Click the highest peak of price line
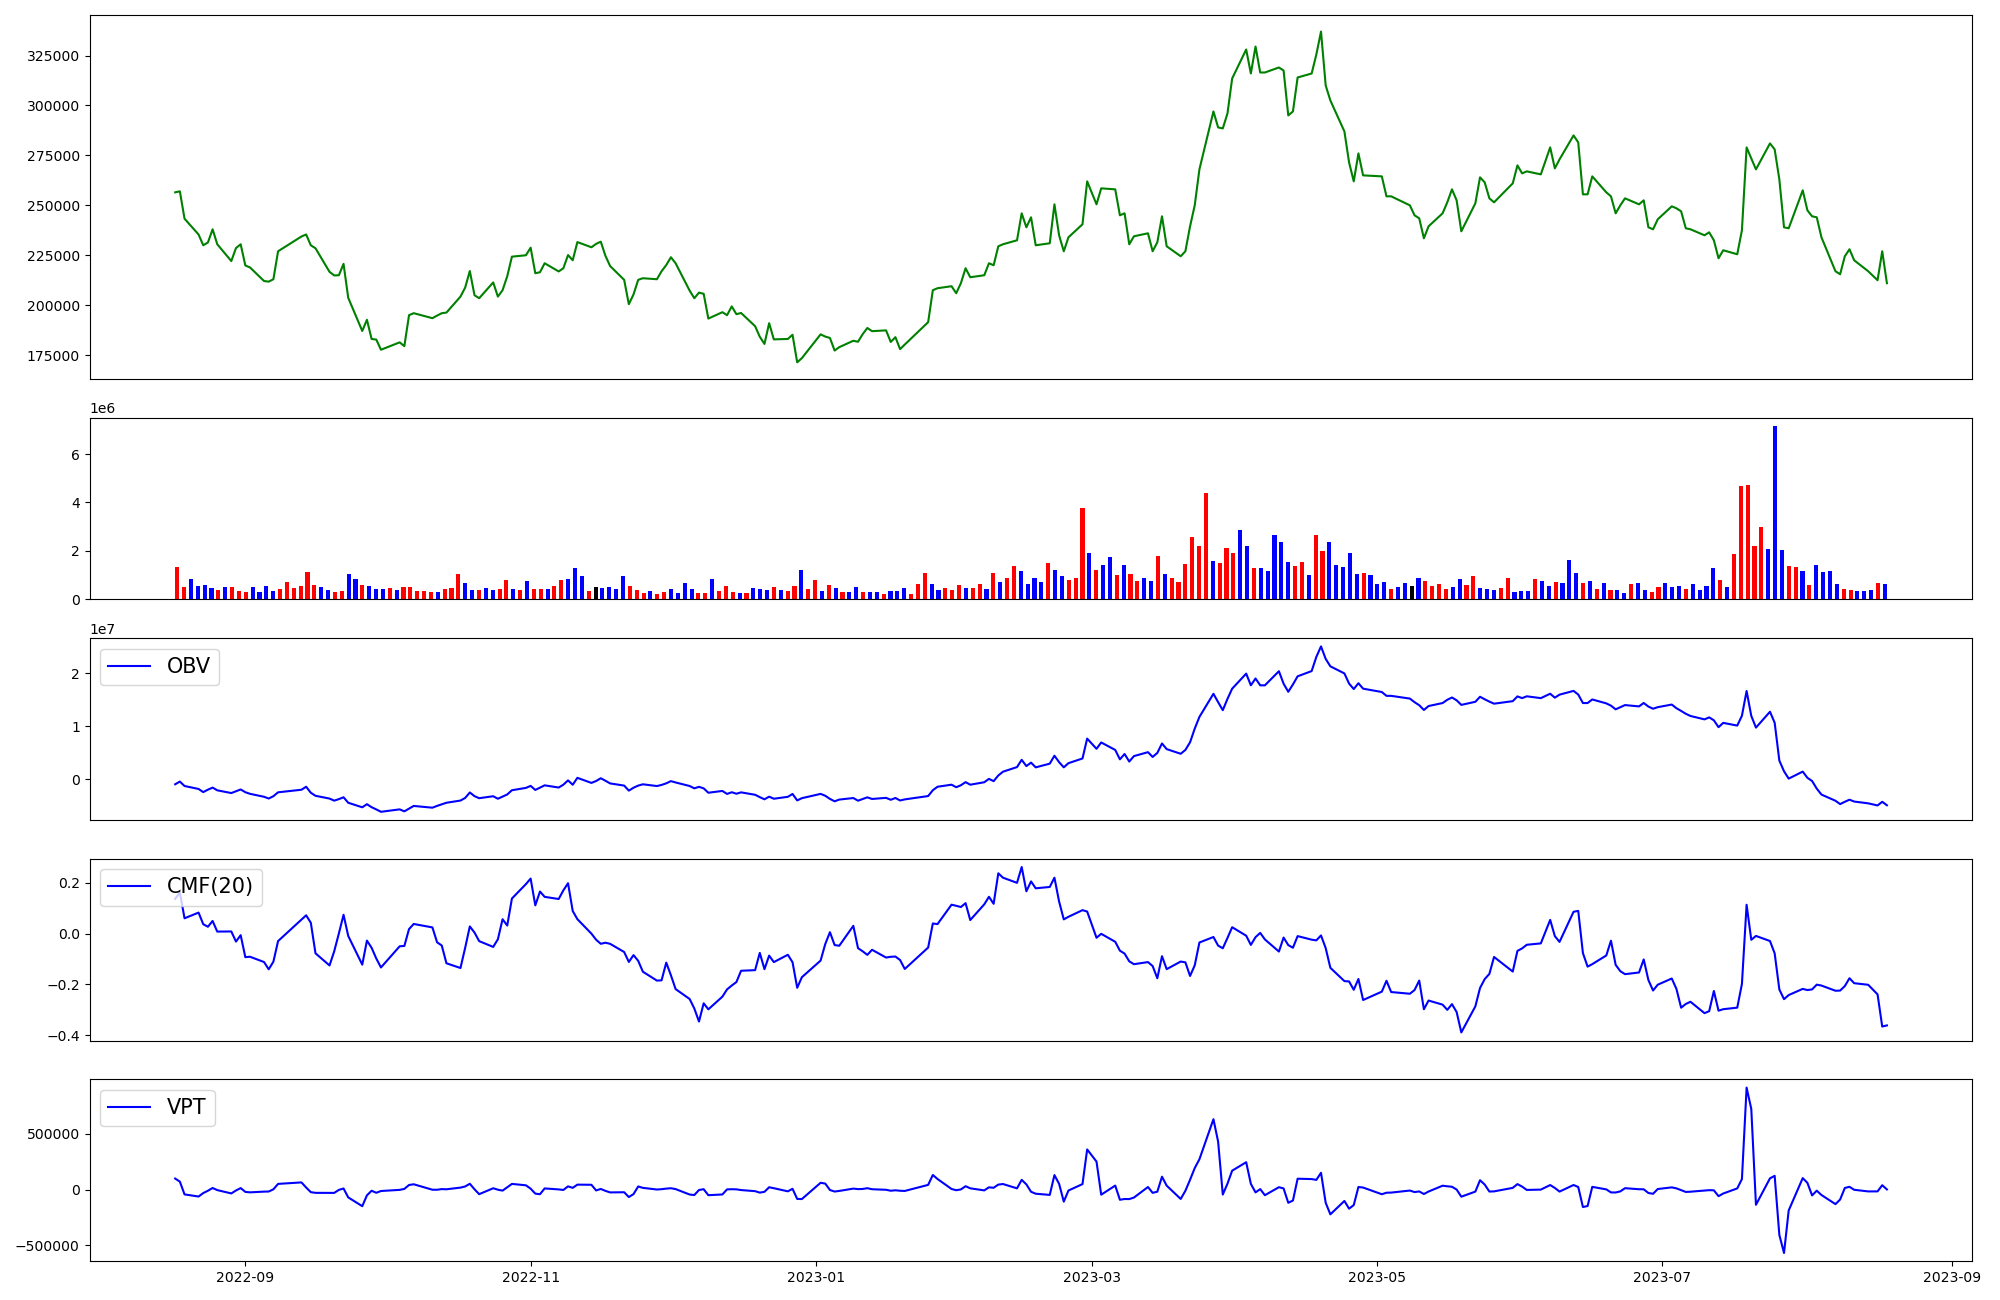2000x1300 pixels. pyautogui.click(x=1320, y=32)
